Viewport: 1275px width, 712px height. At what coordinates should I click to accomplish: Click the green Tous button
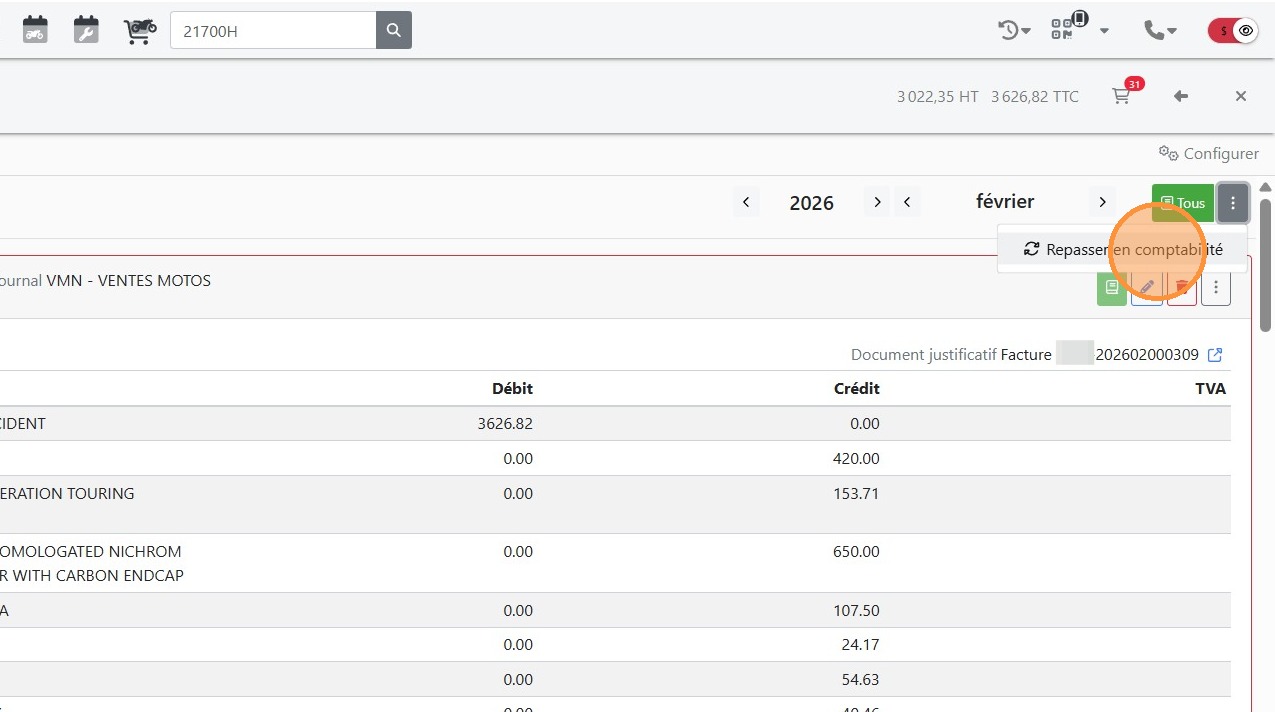[x=1183, y=203]
